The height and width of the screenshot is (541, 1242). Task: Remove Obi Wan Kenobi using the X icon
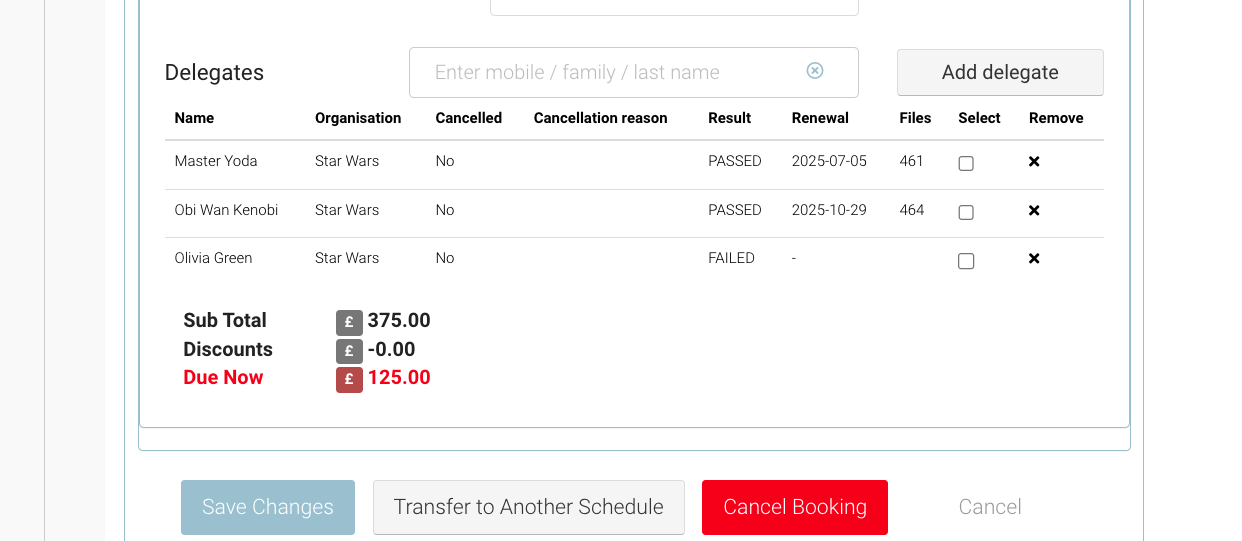[1034, 211]
